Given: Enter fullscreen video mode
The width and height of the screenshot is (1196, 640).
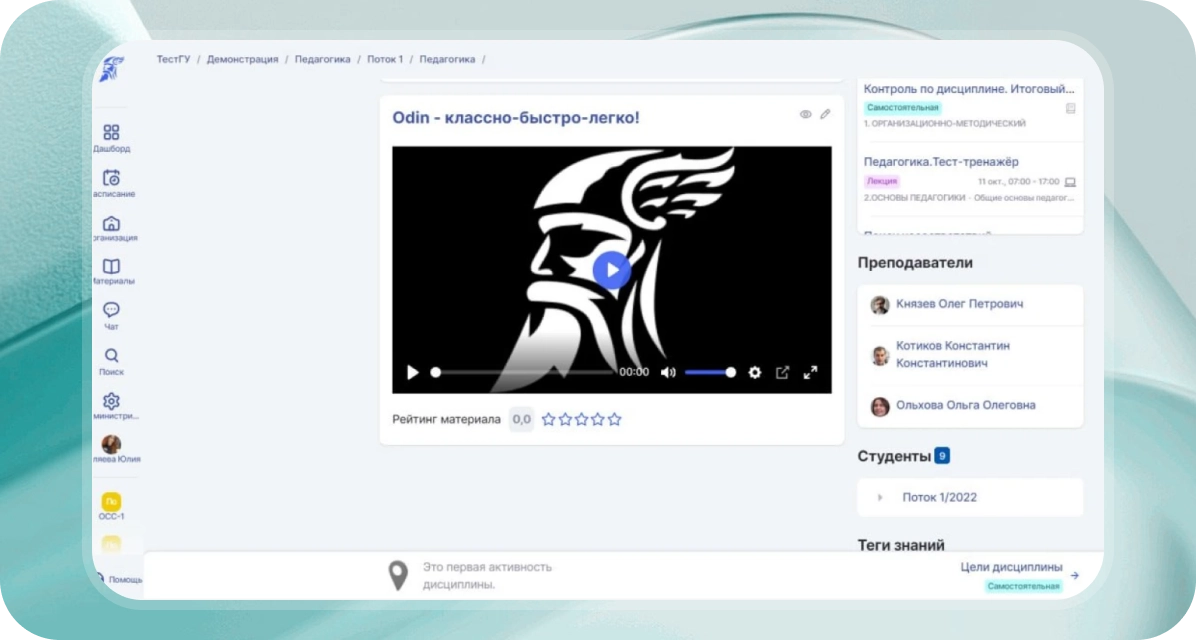Looking at the screenshot, I should 811,372.
